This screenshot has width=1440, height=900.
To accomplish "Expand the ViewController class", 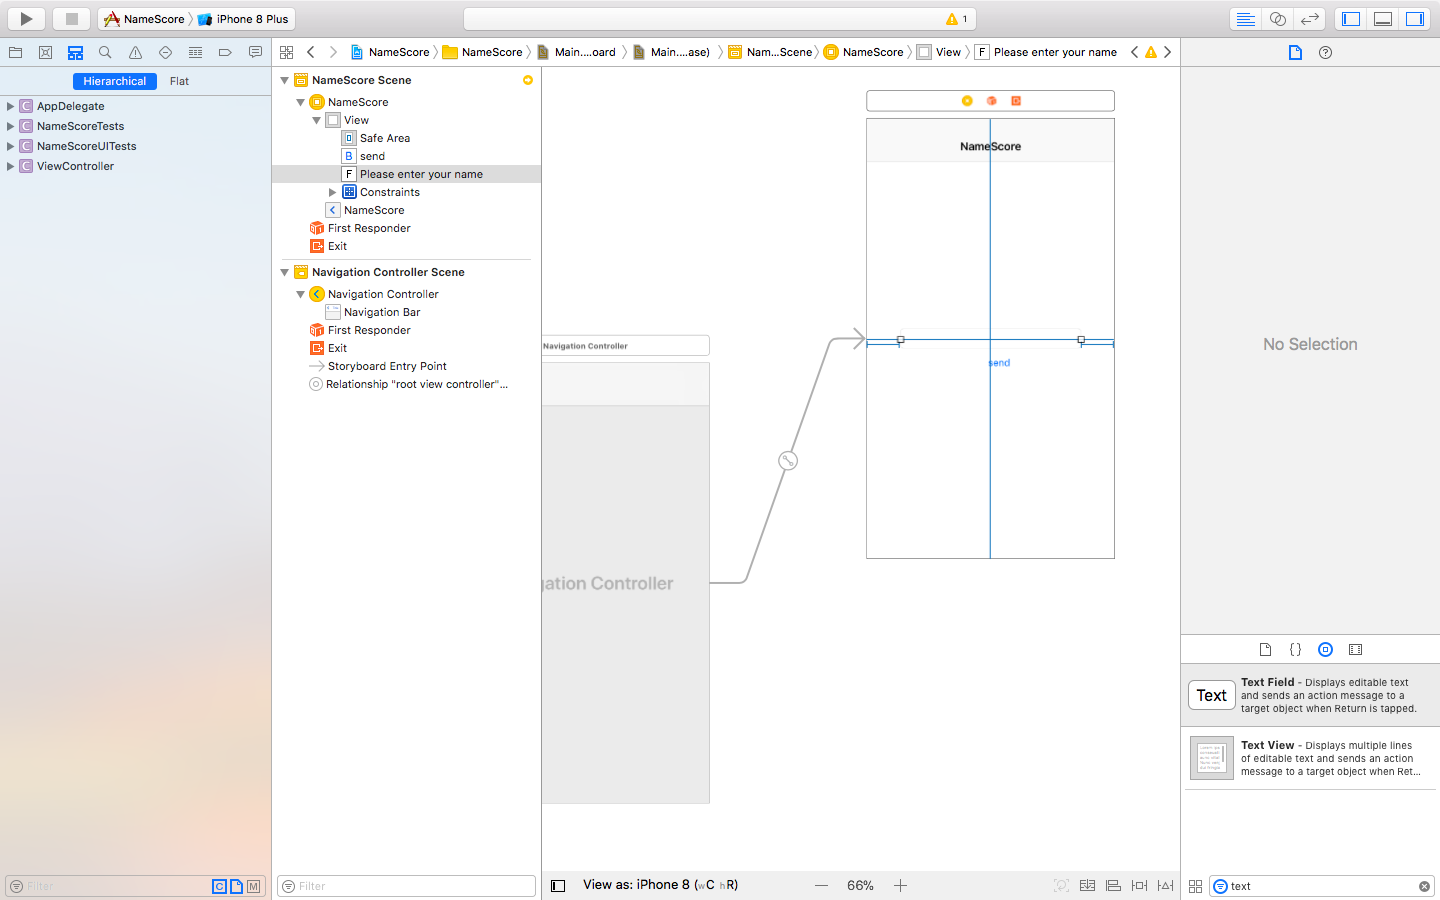I will pos(10,166).
